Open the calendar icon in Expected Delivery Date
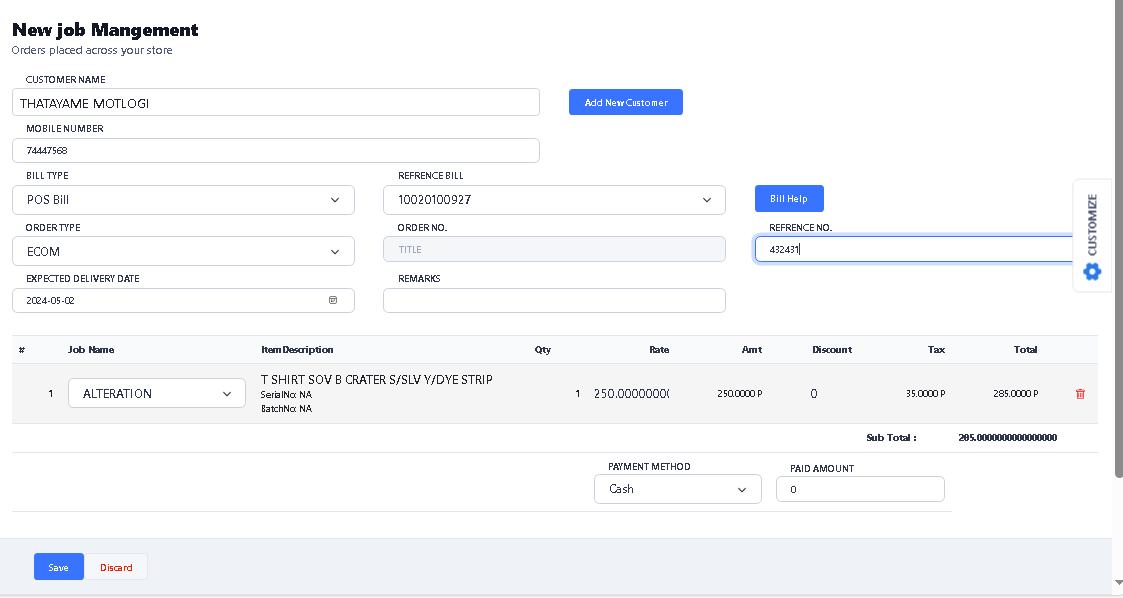Viewport: 1123px width, 598px height. pos(333,300)
